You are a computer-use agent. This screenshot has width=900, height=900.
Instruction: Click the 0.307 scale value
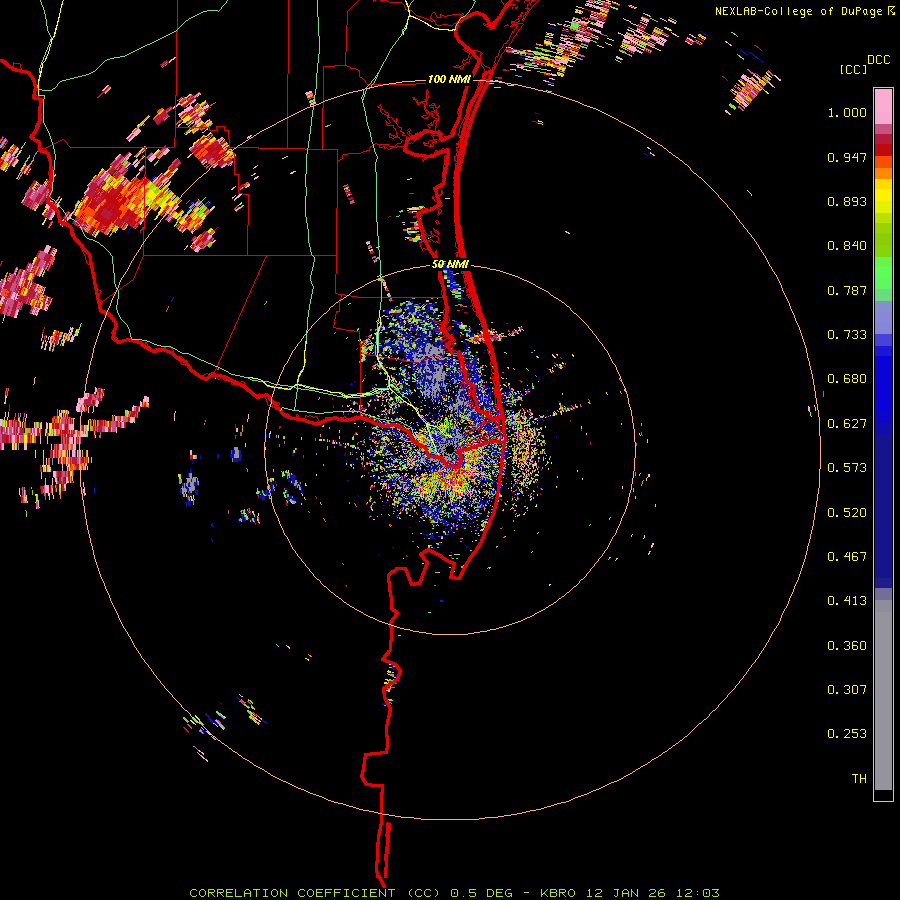point(847,690)
